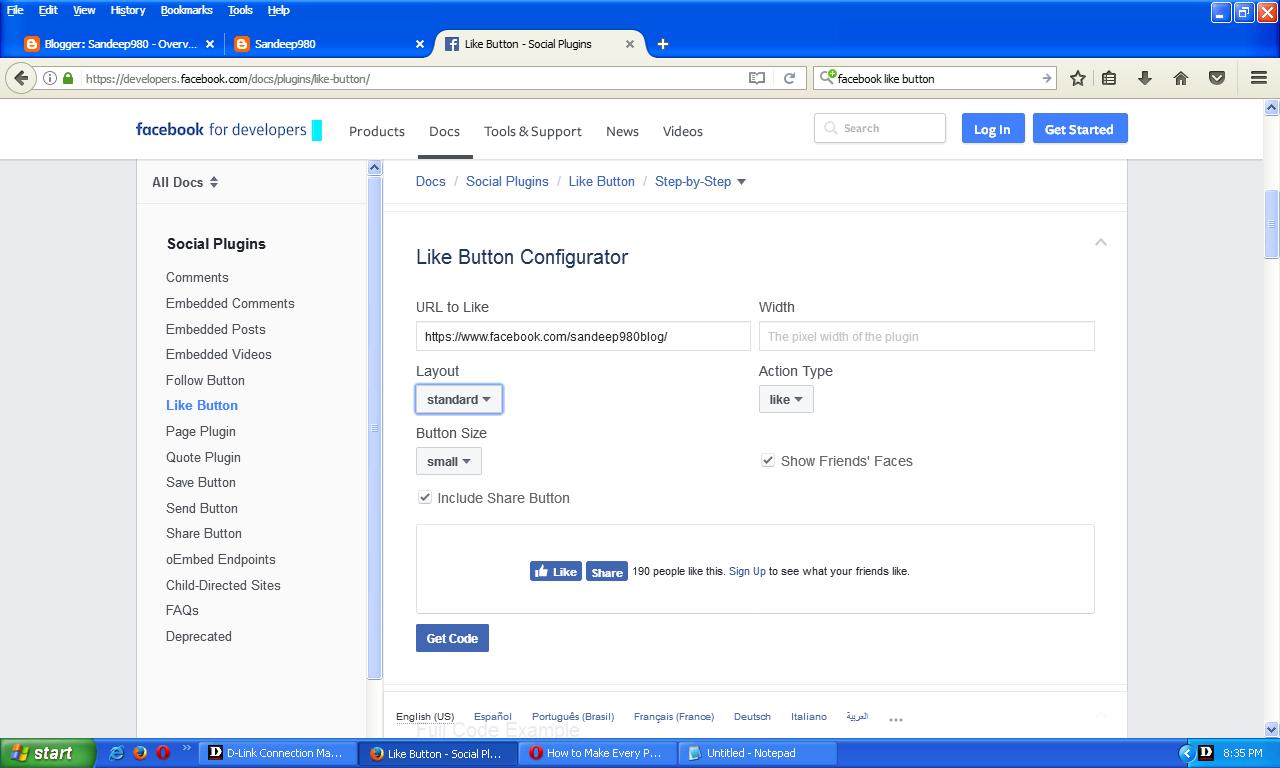The image size is (1280, 768).
Task: Open Quote Plugin in sidebar
Action: click(x=203, y=457)
